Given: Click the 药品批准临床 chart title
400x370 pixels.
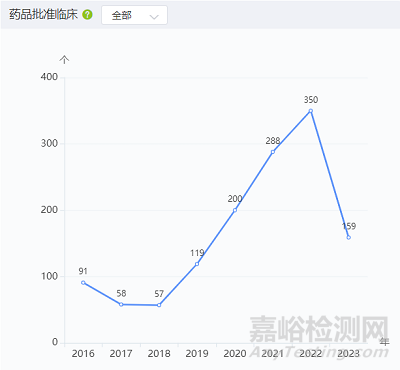Looking at the screenshot, I should pos(43,15).
